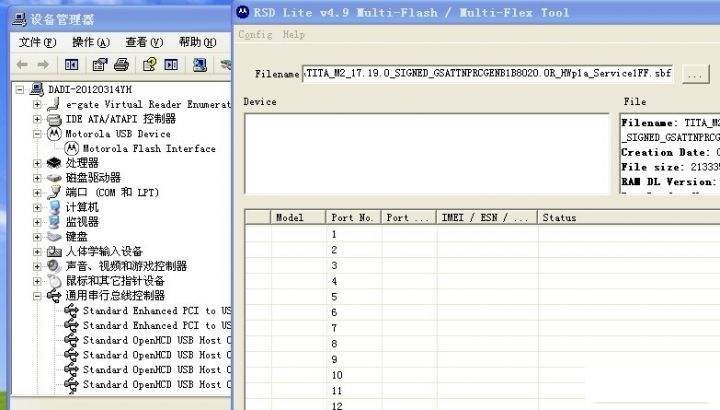720x410 pixels.
Task: Click the Help toolbar icon with question mark
Action: pos(149,65)
